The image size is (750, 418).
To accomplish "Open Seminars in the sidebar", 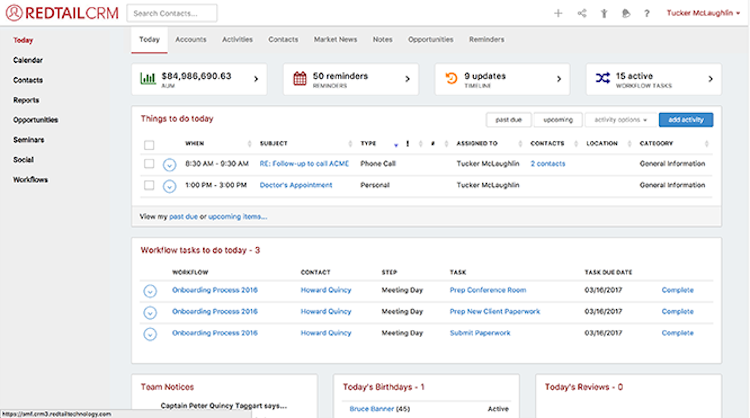I will tap(29, 140).
